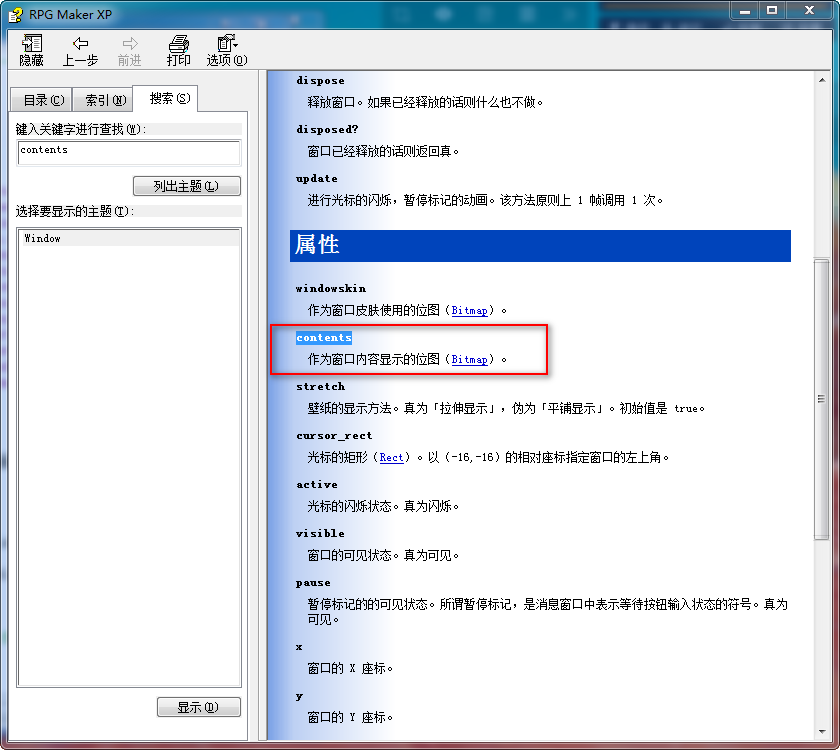The height and width of the screenshot is (750, 840).
Task: Click the highlighted contents property heading
Action: click(x=324, y=338)
